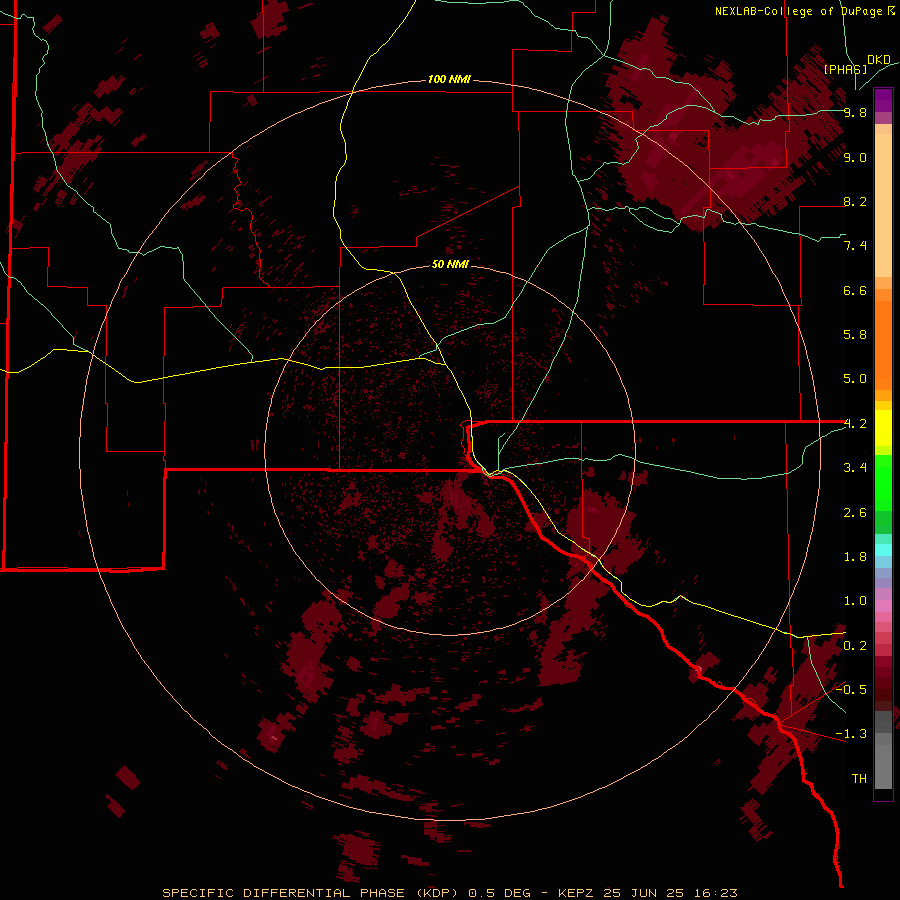Pick the dark maroon swatch beside -0.5
900x900 pixels.
[x=883, y=689]
